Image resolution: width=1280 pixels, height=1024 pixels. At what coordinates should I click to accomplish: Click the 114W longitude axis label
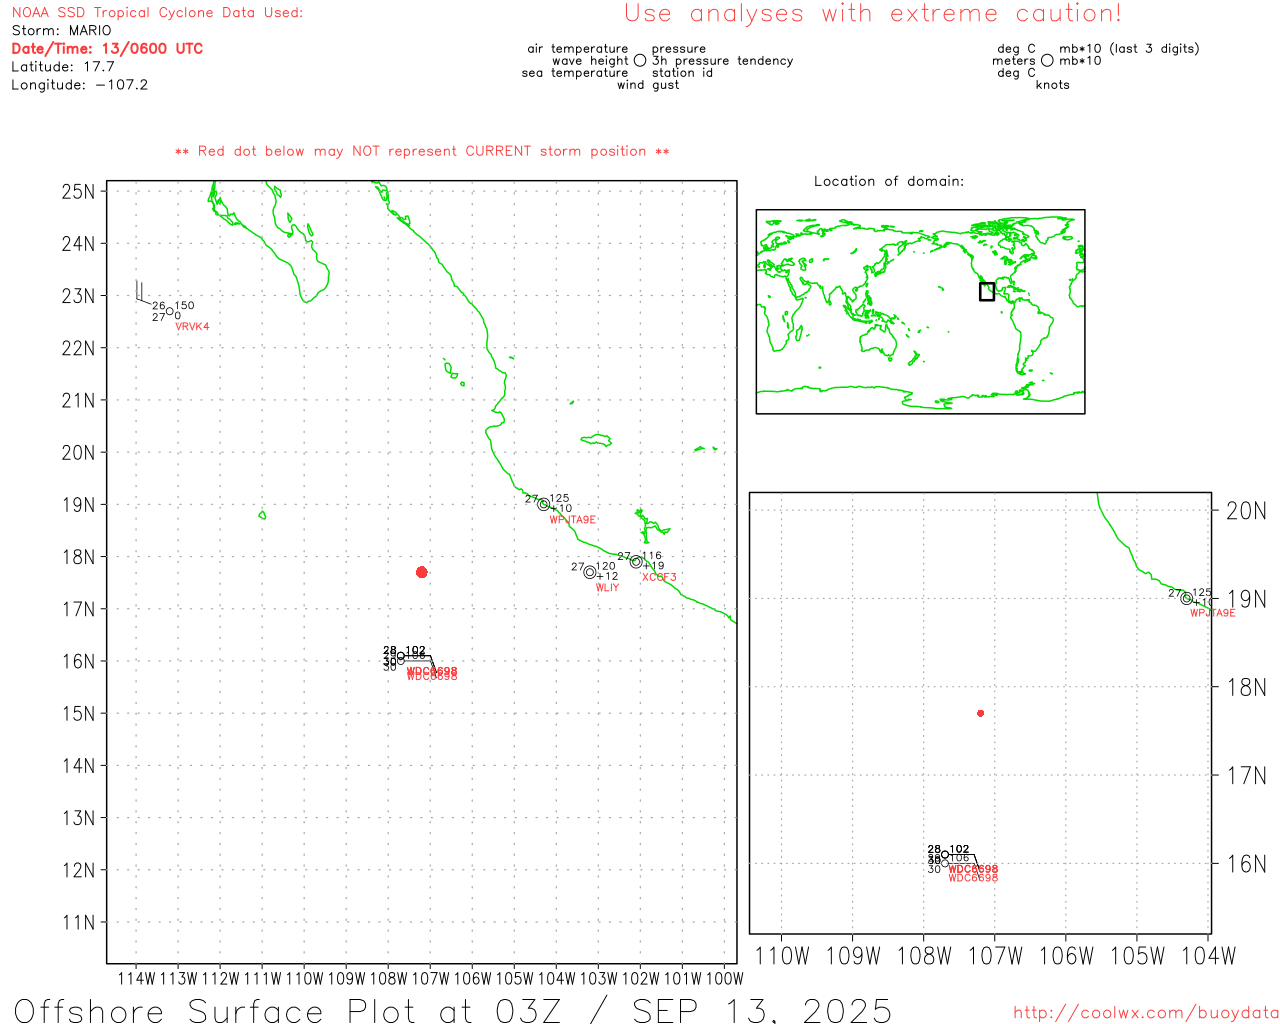[137, 978]
